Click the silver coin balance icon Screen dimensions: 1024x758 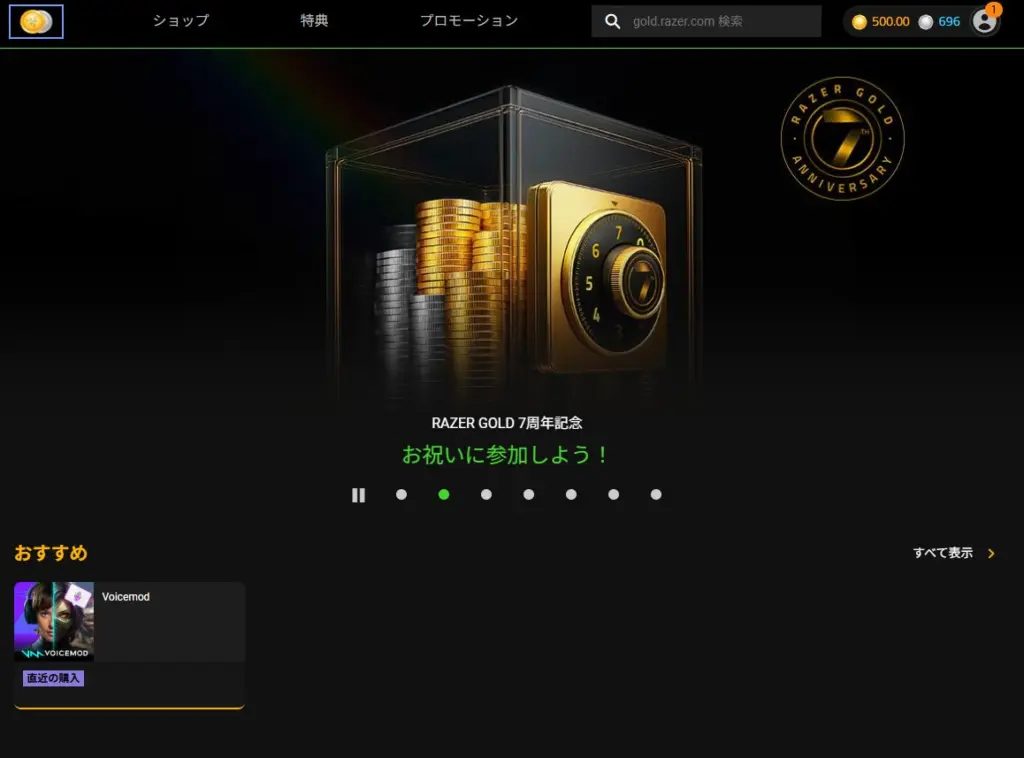(x=925, y=22)
